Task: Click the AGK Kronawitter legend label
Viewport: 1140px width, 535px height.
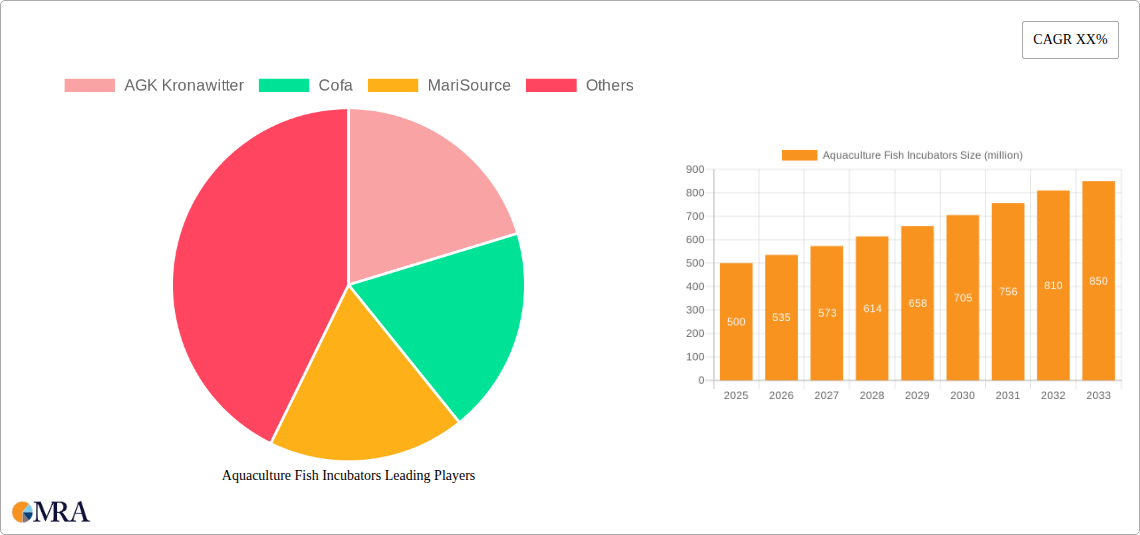Action: coord(184,86)
